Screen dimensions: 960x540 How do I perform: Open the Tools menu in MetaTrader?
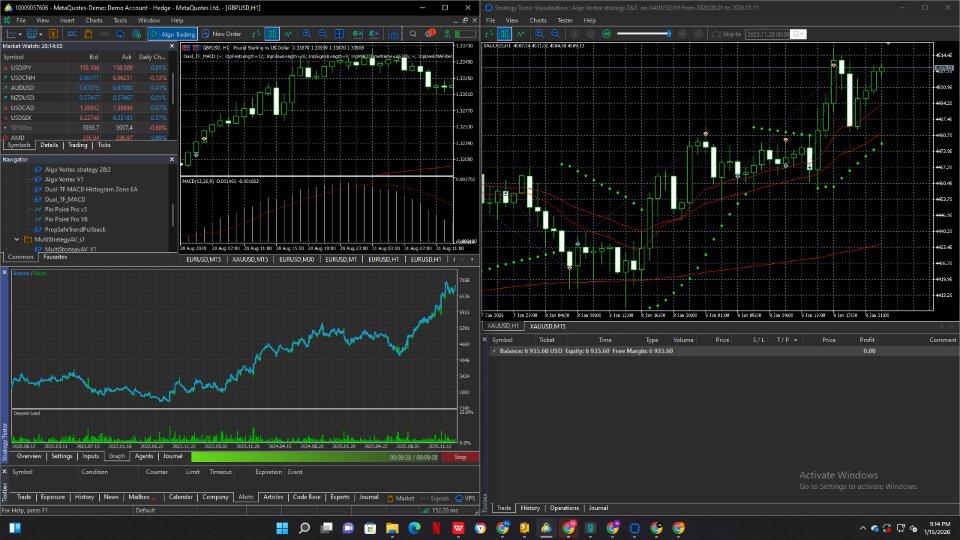pos(120,20)
